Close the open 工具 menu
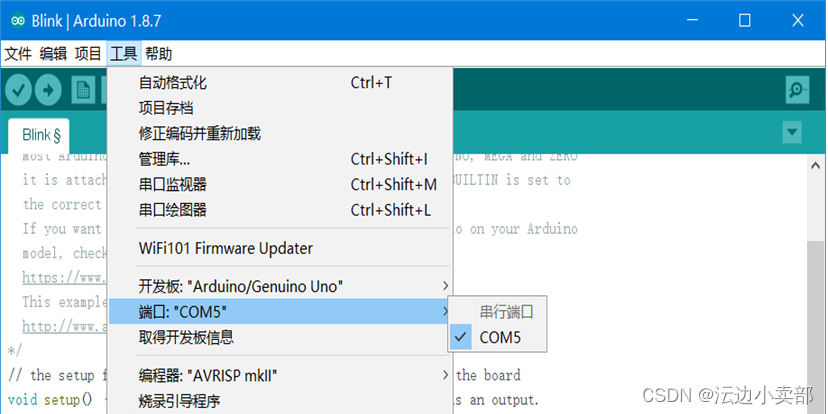 click(x=124, y=53)
